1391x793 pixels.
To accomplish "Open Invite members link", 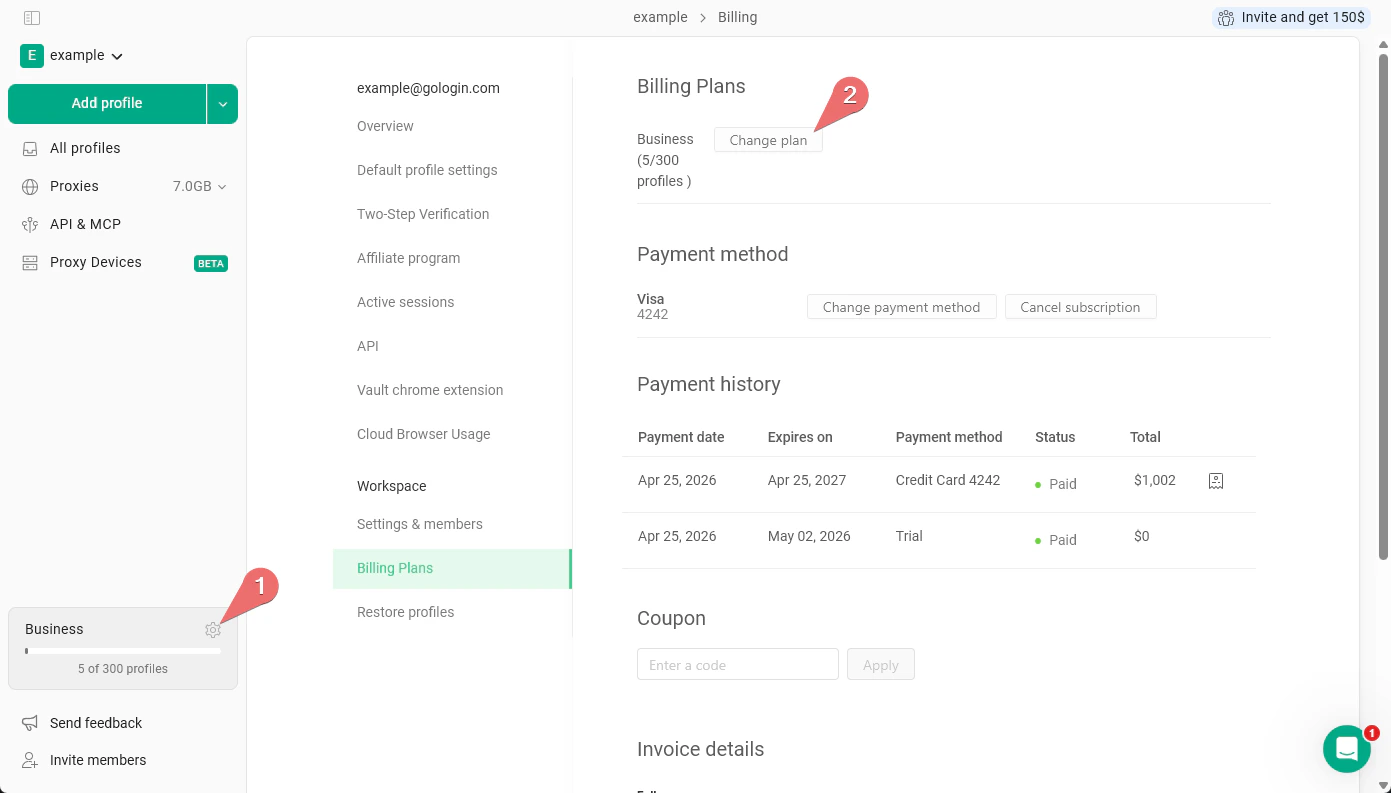I will [x=98, y=760].
